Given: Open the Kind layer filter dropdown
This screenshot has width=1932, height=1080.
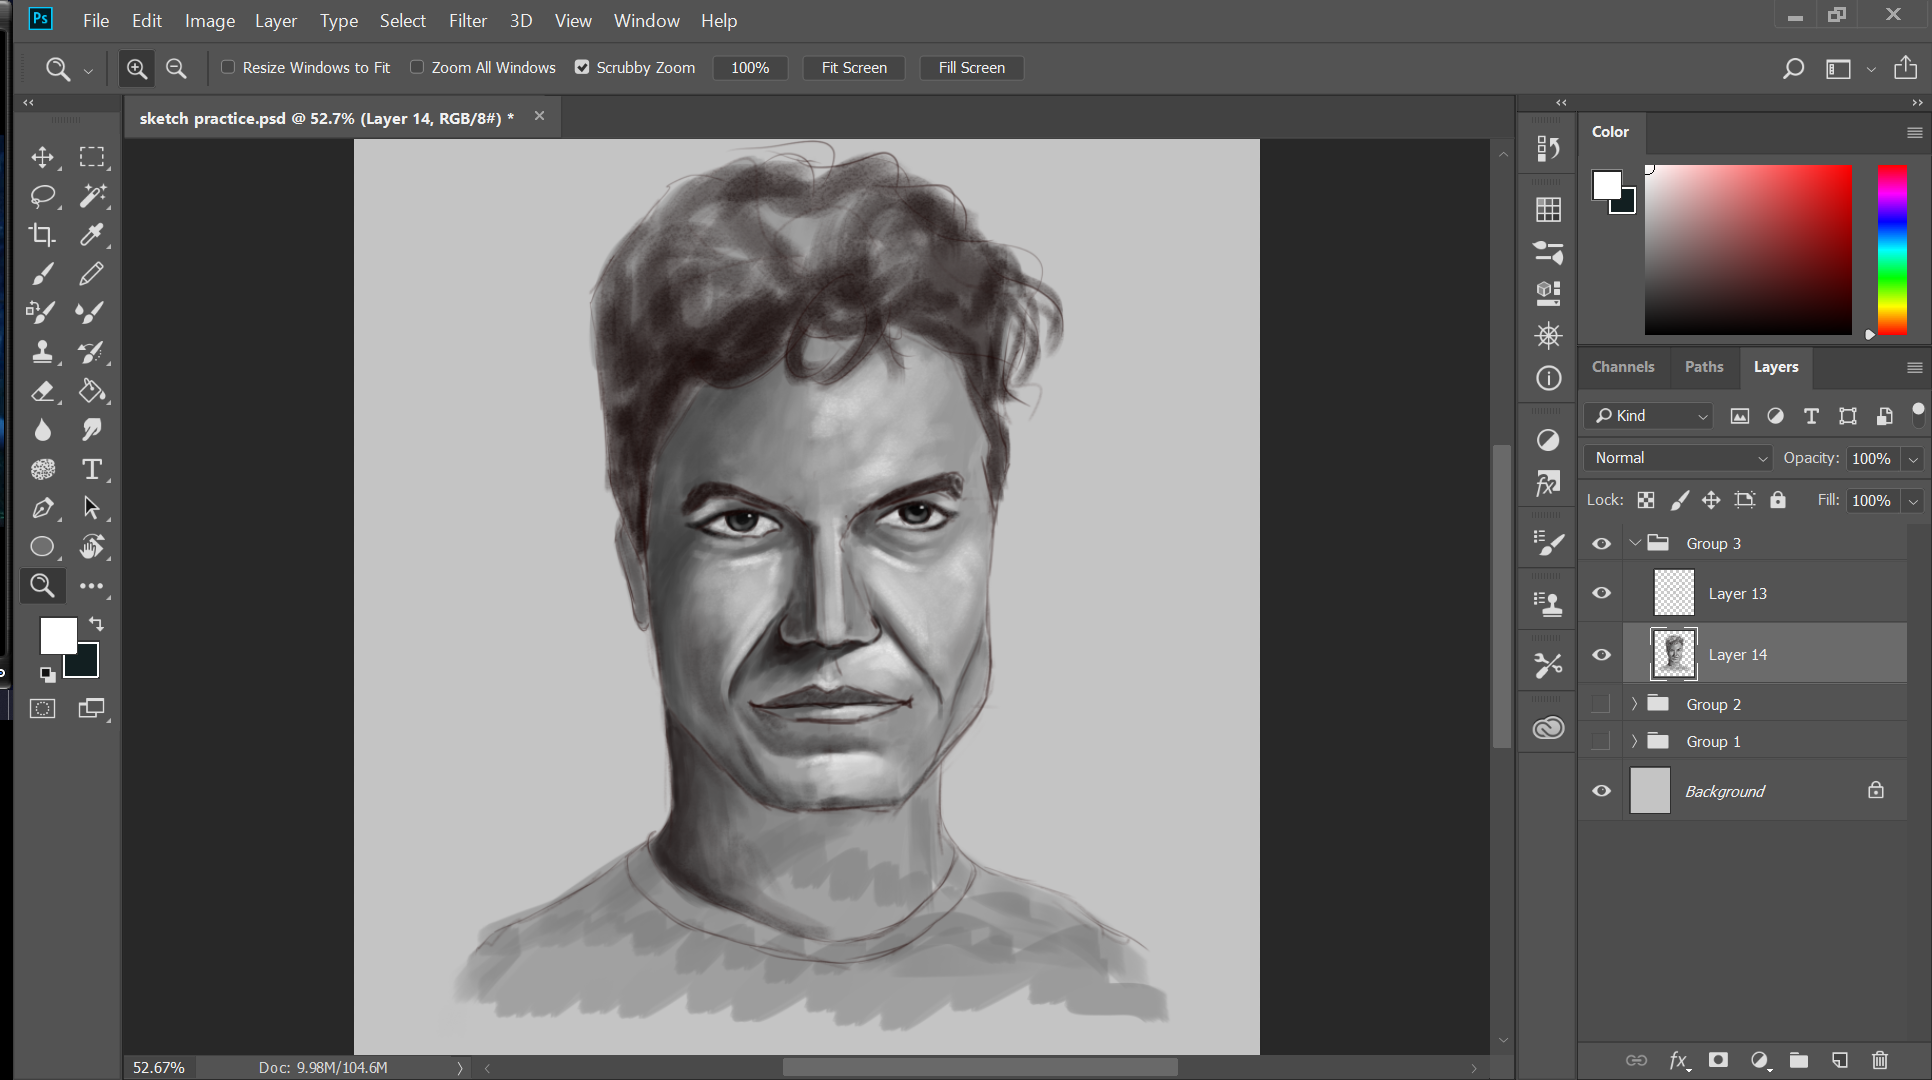Looking at the screenshot, I should (x=1649, y=416).
